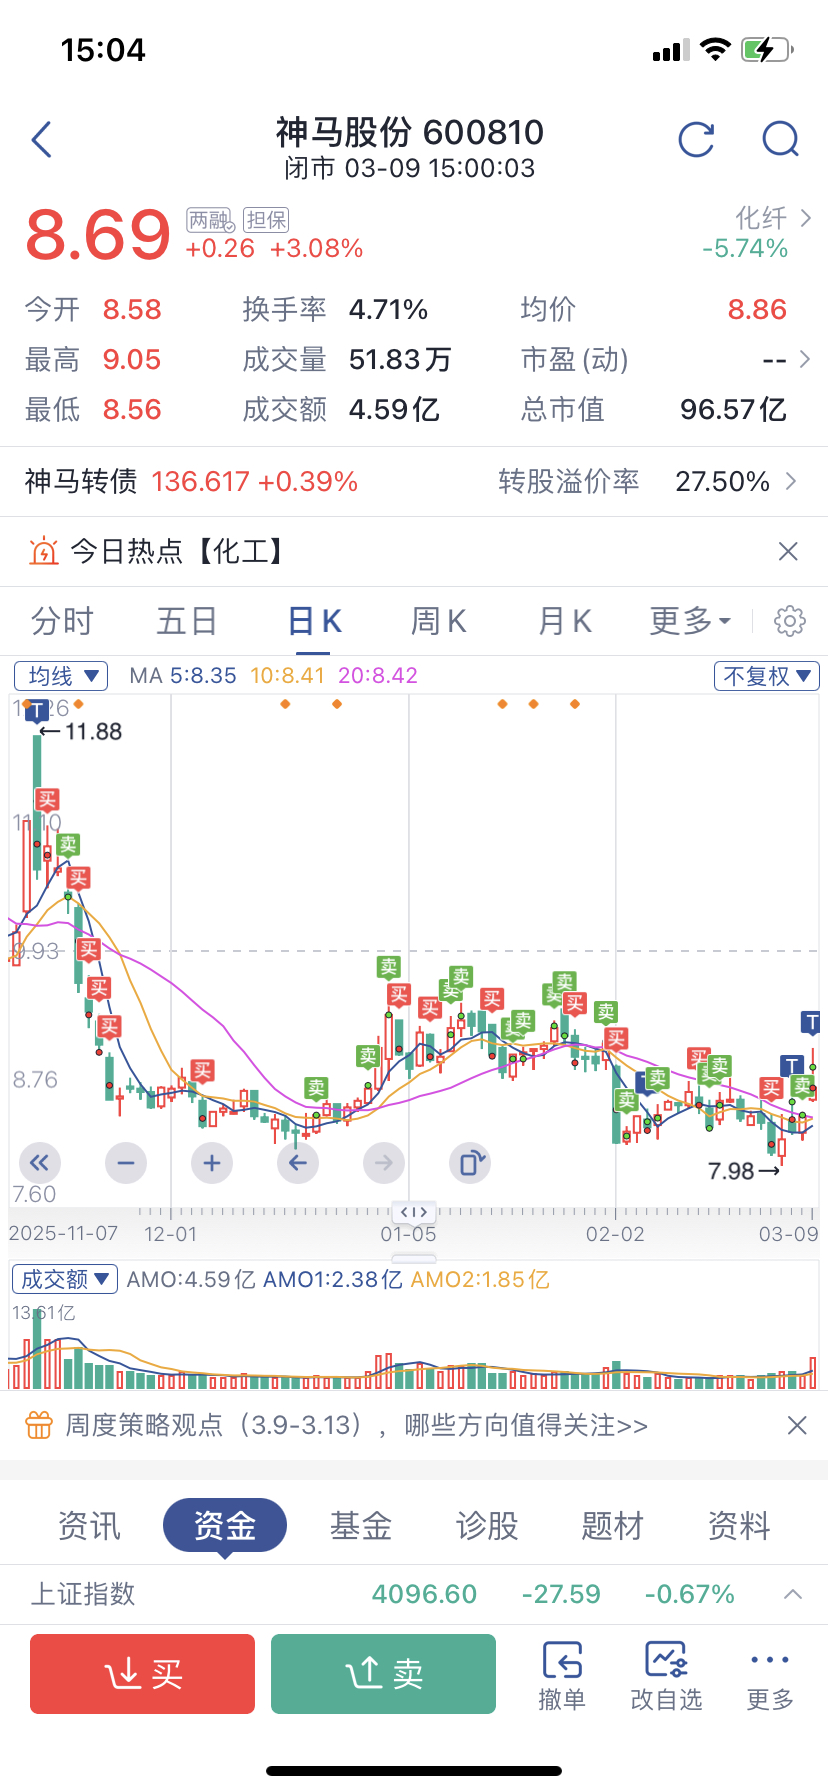Viewport: 828px width, 1792px height.
Task: Jump to earliest candles with double-left arrow
Action: click(40, 1163)
